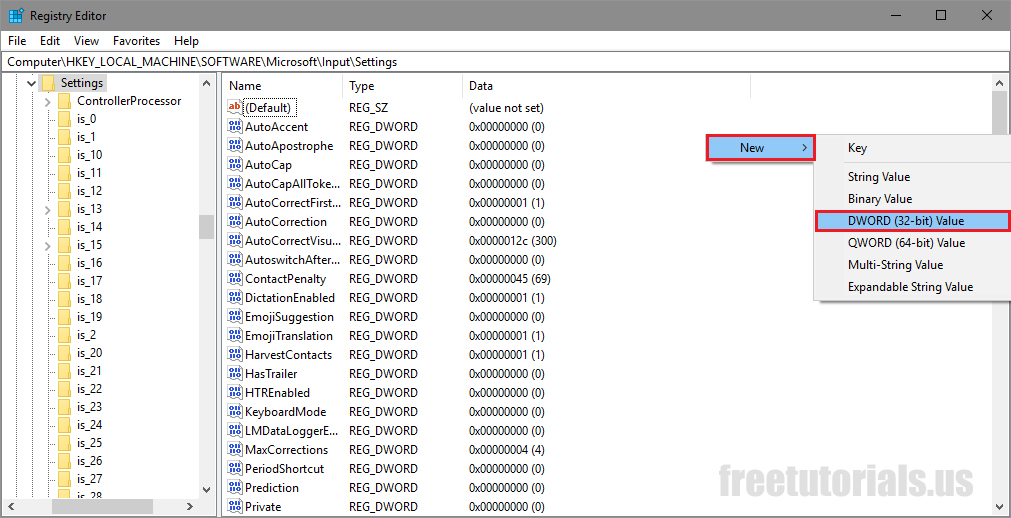Select the ControllerProcessor folder icon
The width and height of the screenshot is (1011, 518).
65,101
